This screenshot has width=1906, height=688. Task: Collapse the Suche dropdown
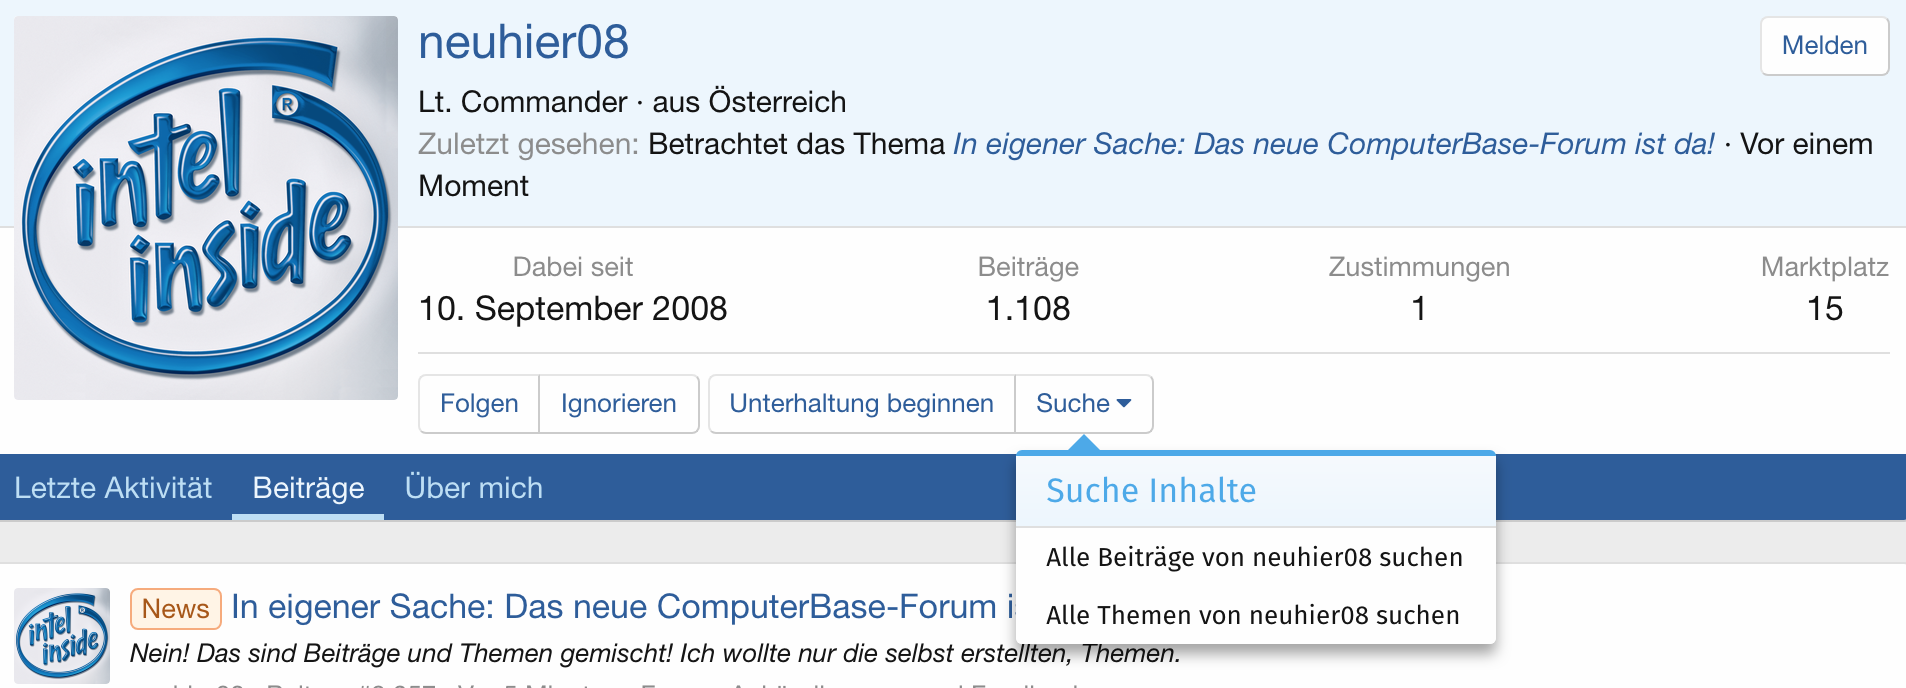tap(1084, 404)
